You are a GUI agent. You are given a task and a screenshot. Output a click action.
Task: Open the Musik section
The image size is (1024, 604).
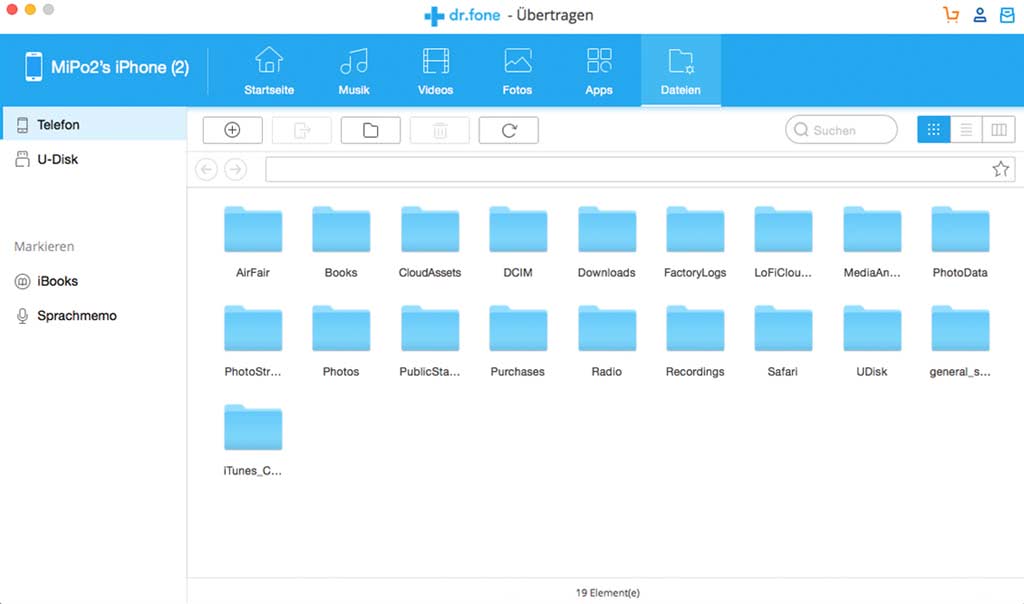tap(354, 68)
